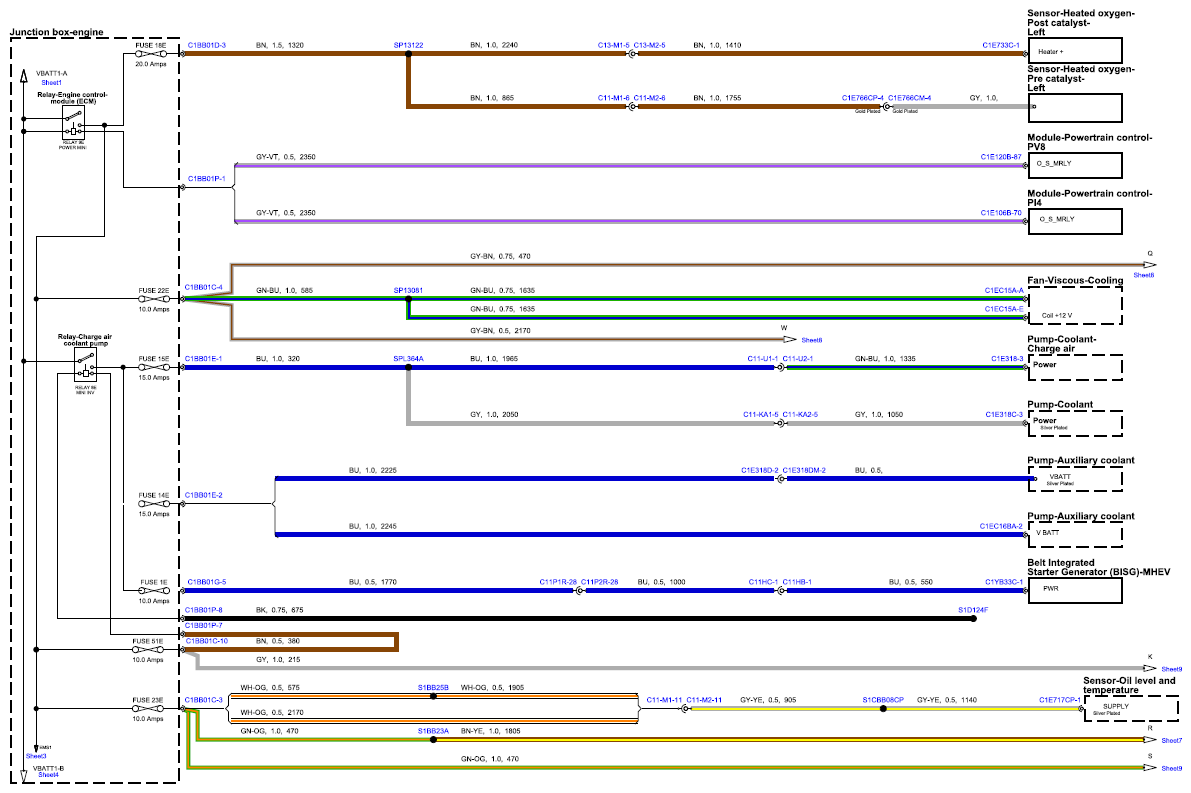1191x793 pixels.
Task: Click the FUSE 15E fuse symbol
Action: tap(153, 368)
